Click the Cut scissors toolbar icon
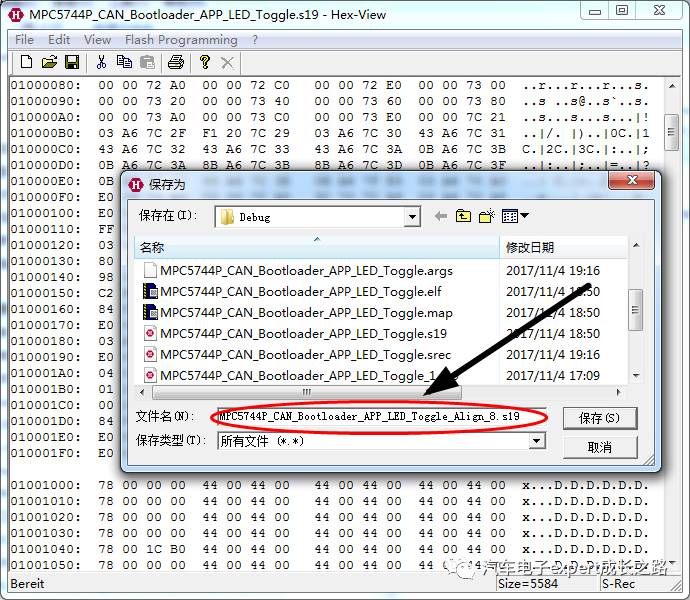Image resolution: width=690 pixels, height=600 pixels. pos(101,62)
